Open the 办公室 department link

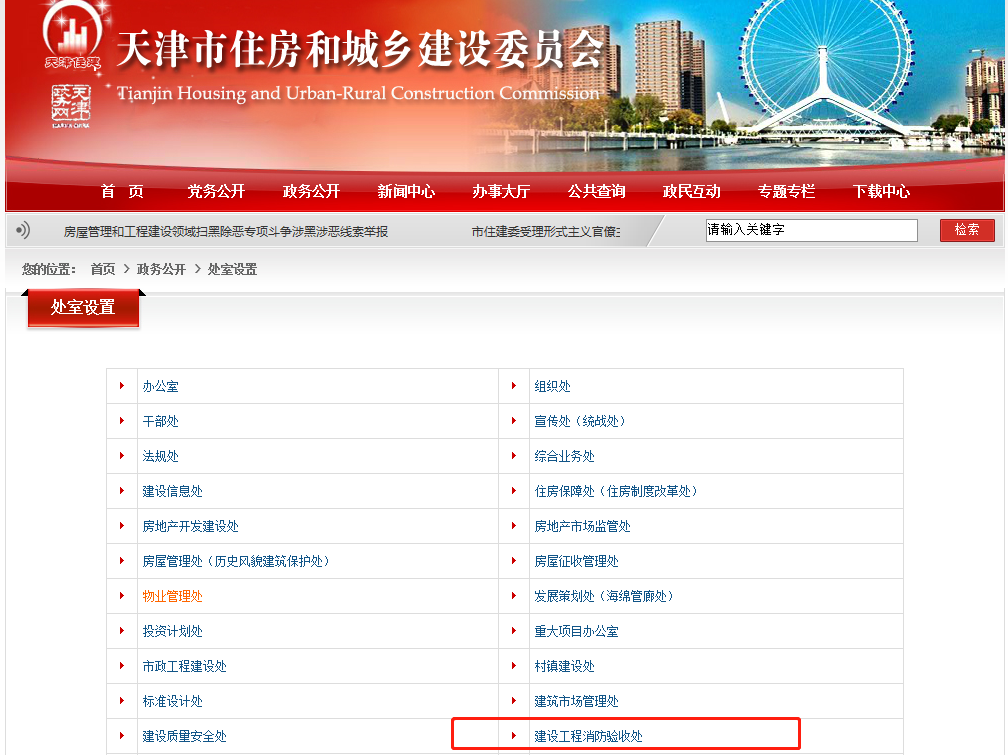click(161, 387)
